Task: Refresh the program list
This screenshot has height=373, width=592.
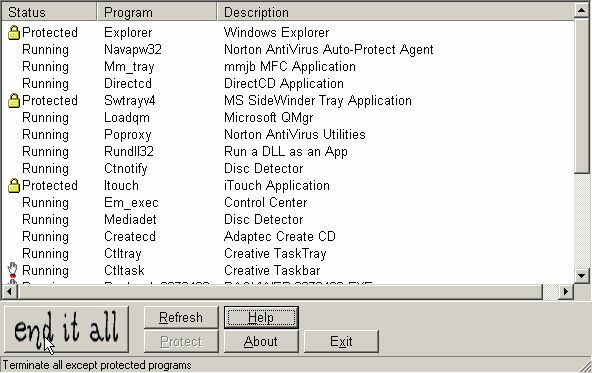Action: click(x=181, y=317)
